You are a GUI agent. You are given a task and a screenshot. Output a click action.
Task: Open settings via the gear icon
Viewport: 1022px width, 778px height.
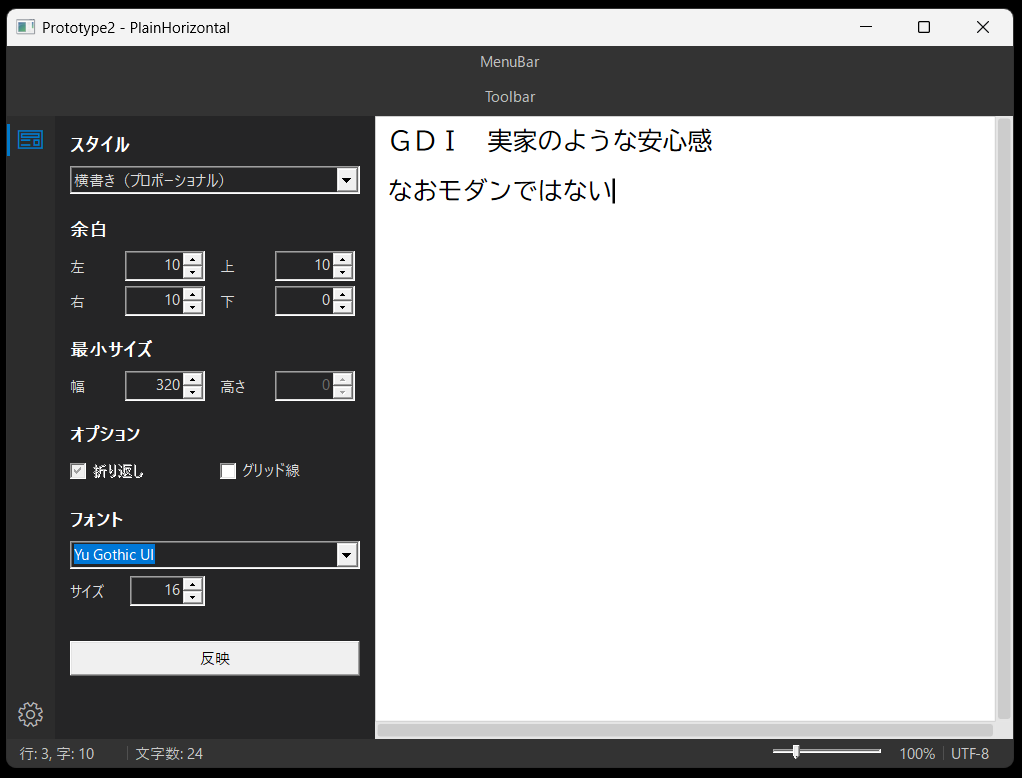tap(30, 714)
